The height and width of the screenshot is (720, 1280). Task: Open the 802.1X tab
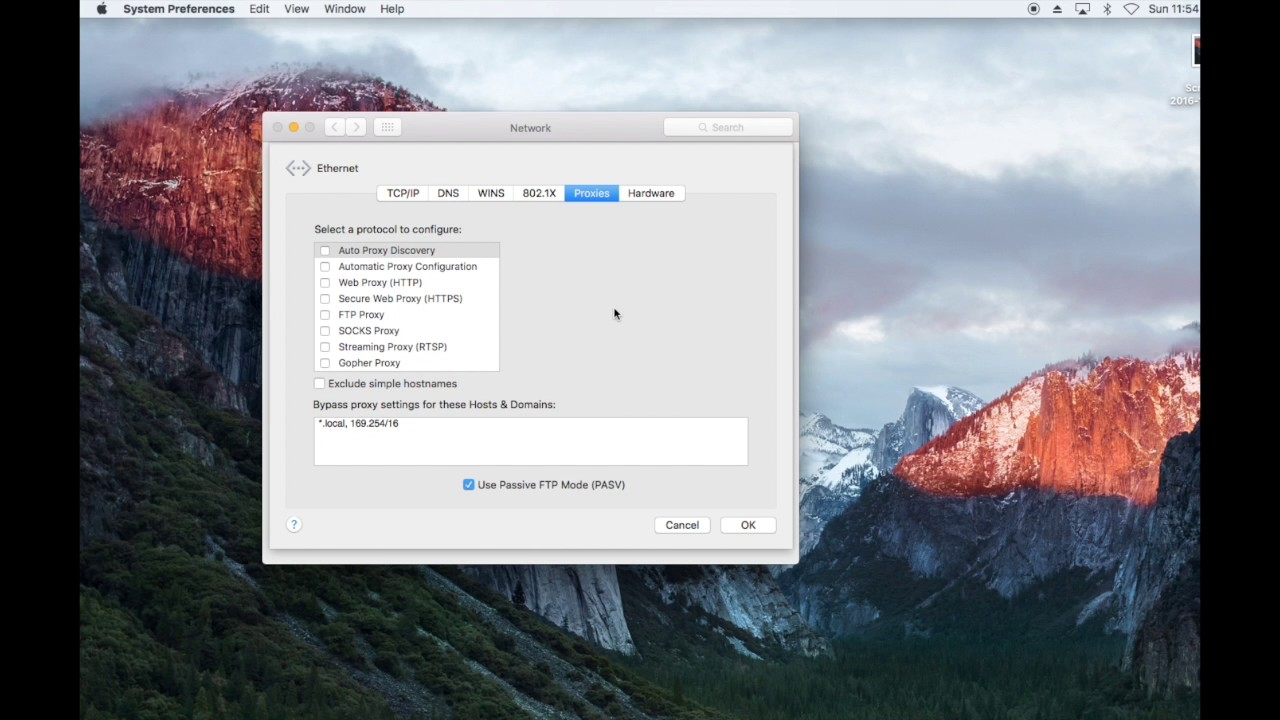coord(539,193)
